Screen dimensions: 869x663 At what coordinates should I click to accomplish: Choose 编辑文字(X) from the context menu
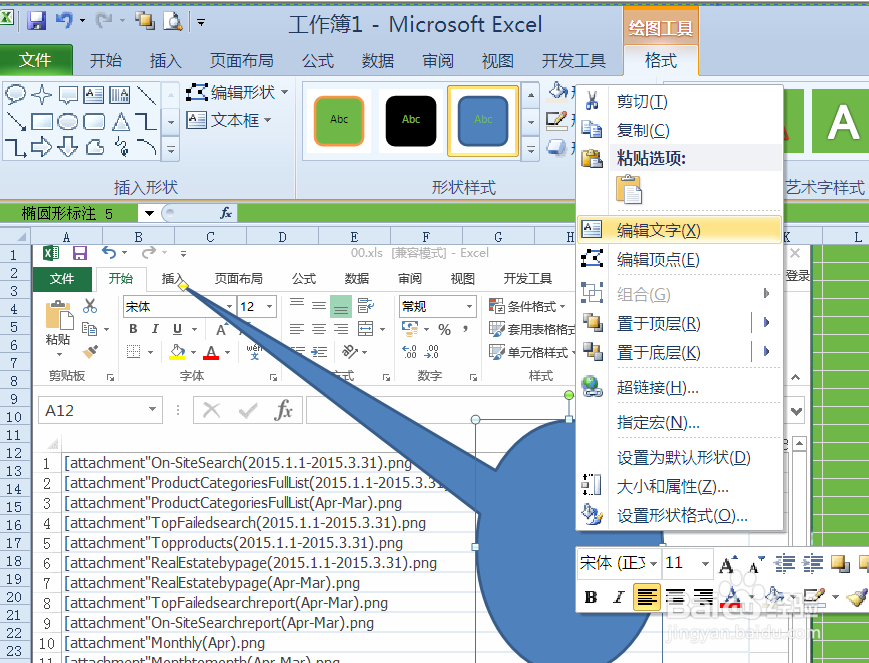click(x=679, y=230)
